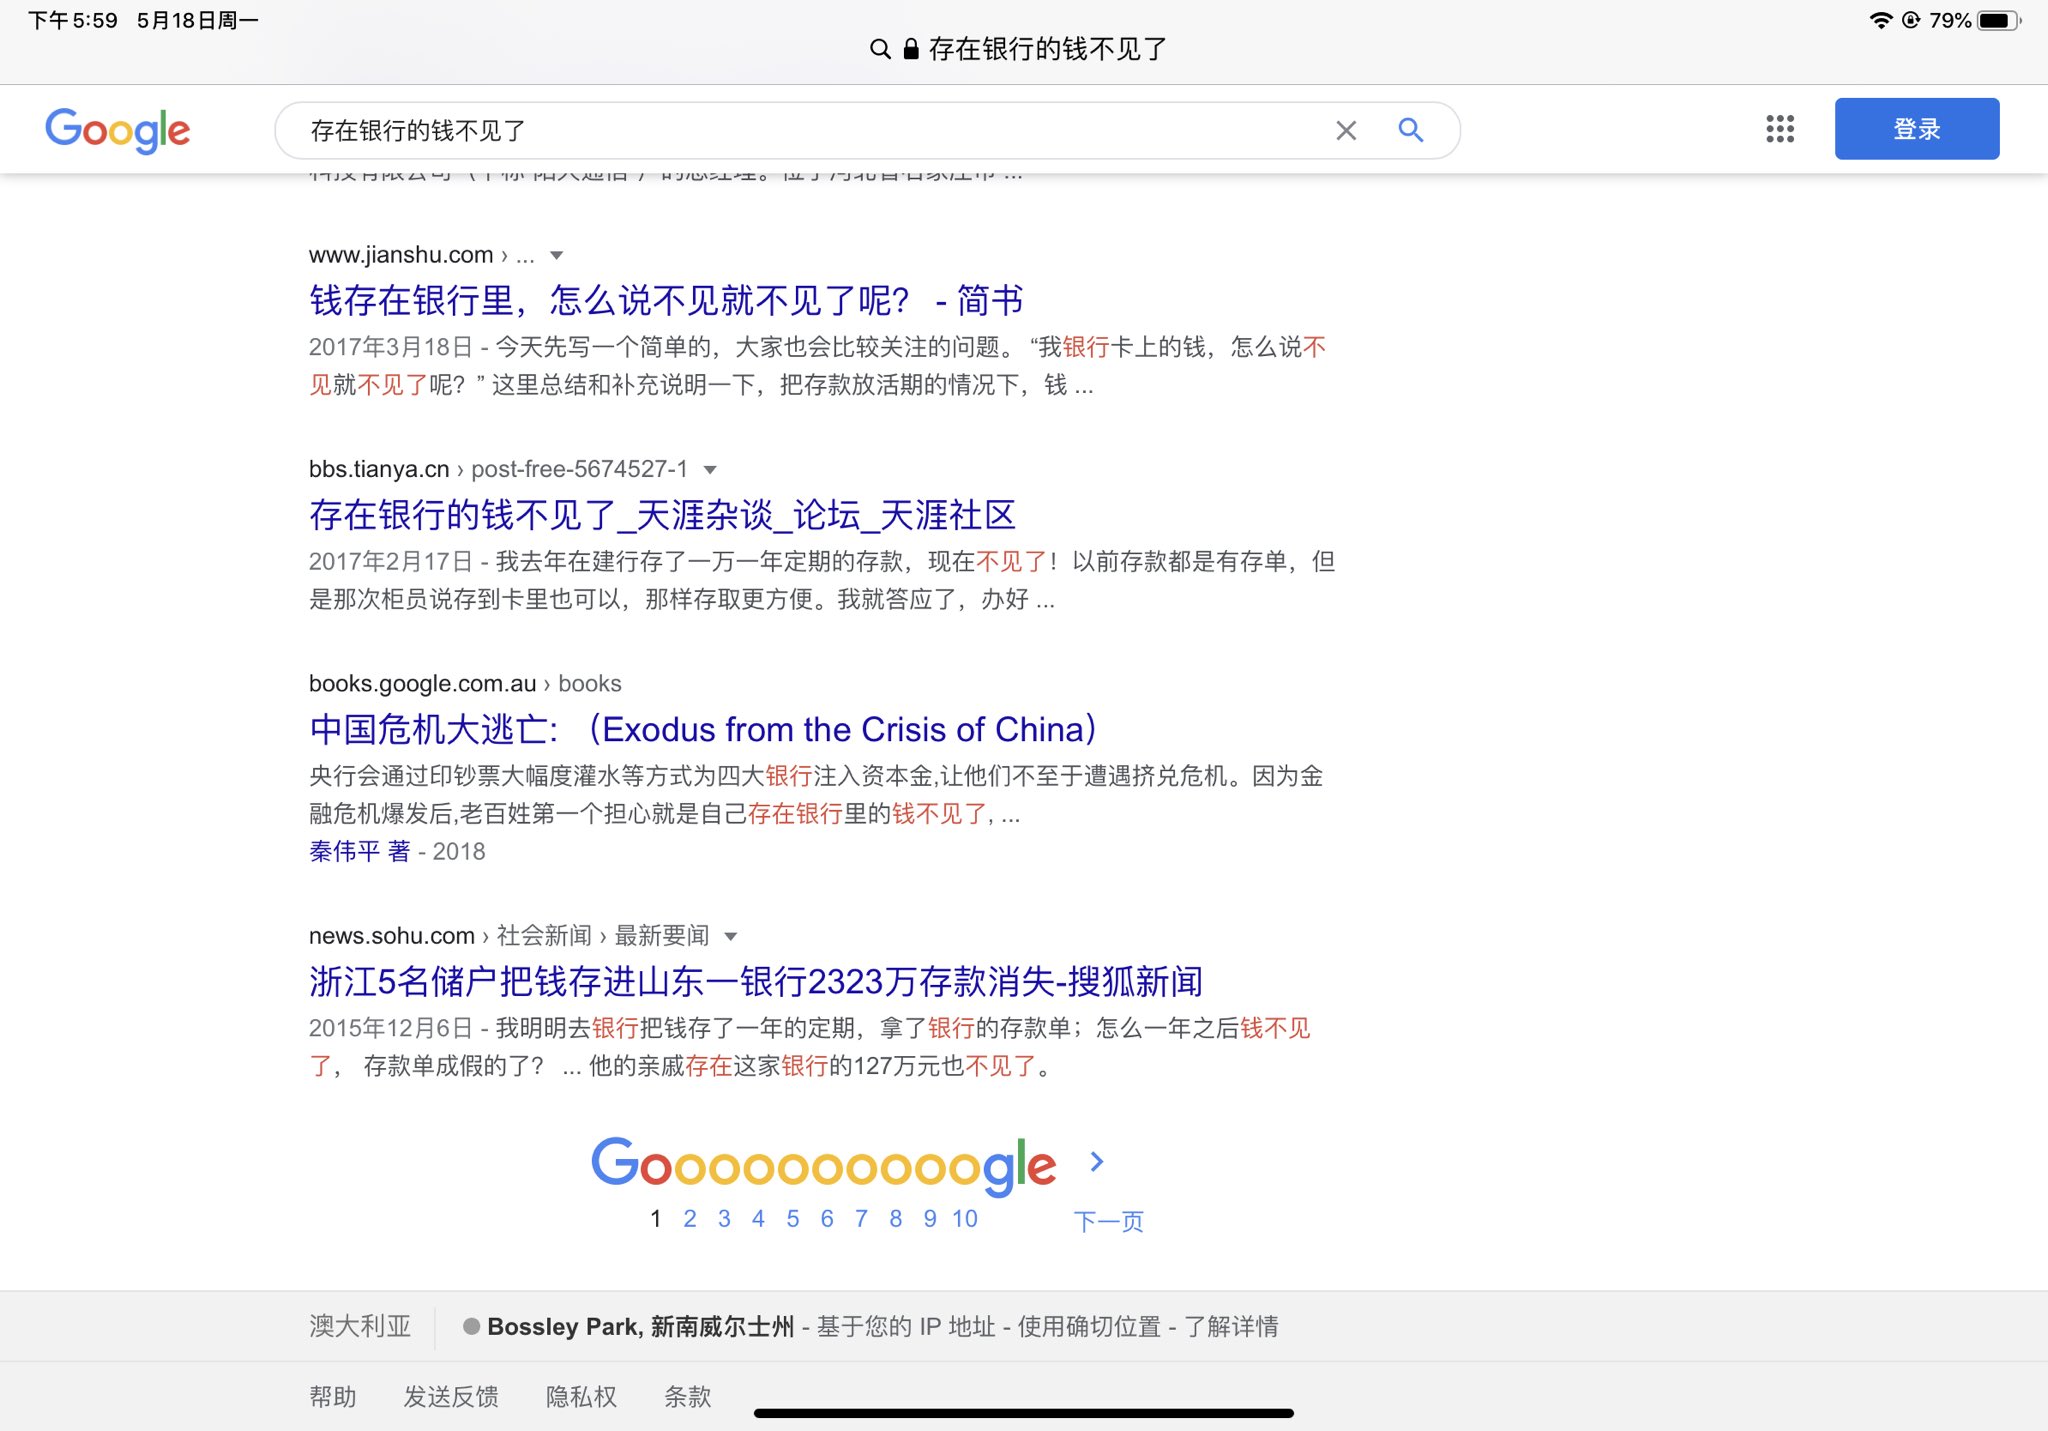Go to results page 5
Screen dimensions: 2048x1431
click(793, 1218)
